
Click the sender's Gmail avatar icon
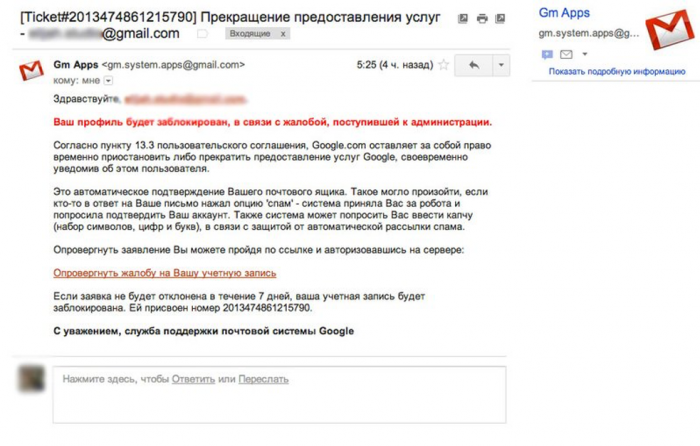click(32, 70)
